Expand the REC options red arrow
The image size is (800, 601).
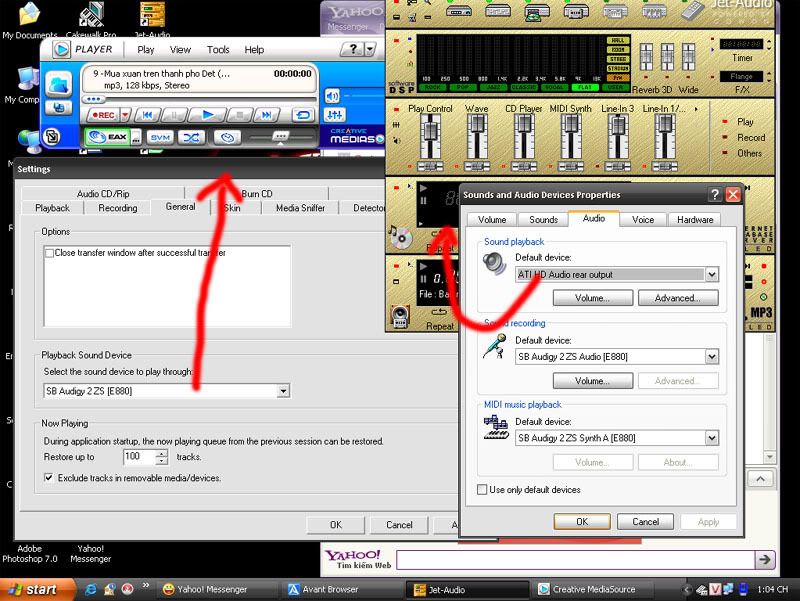[x=125, y=115]
